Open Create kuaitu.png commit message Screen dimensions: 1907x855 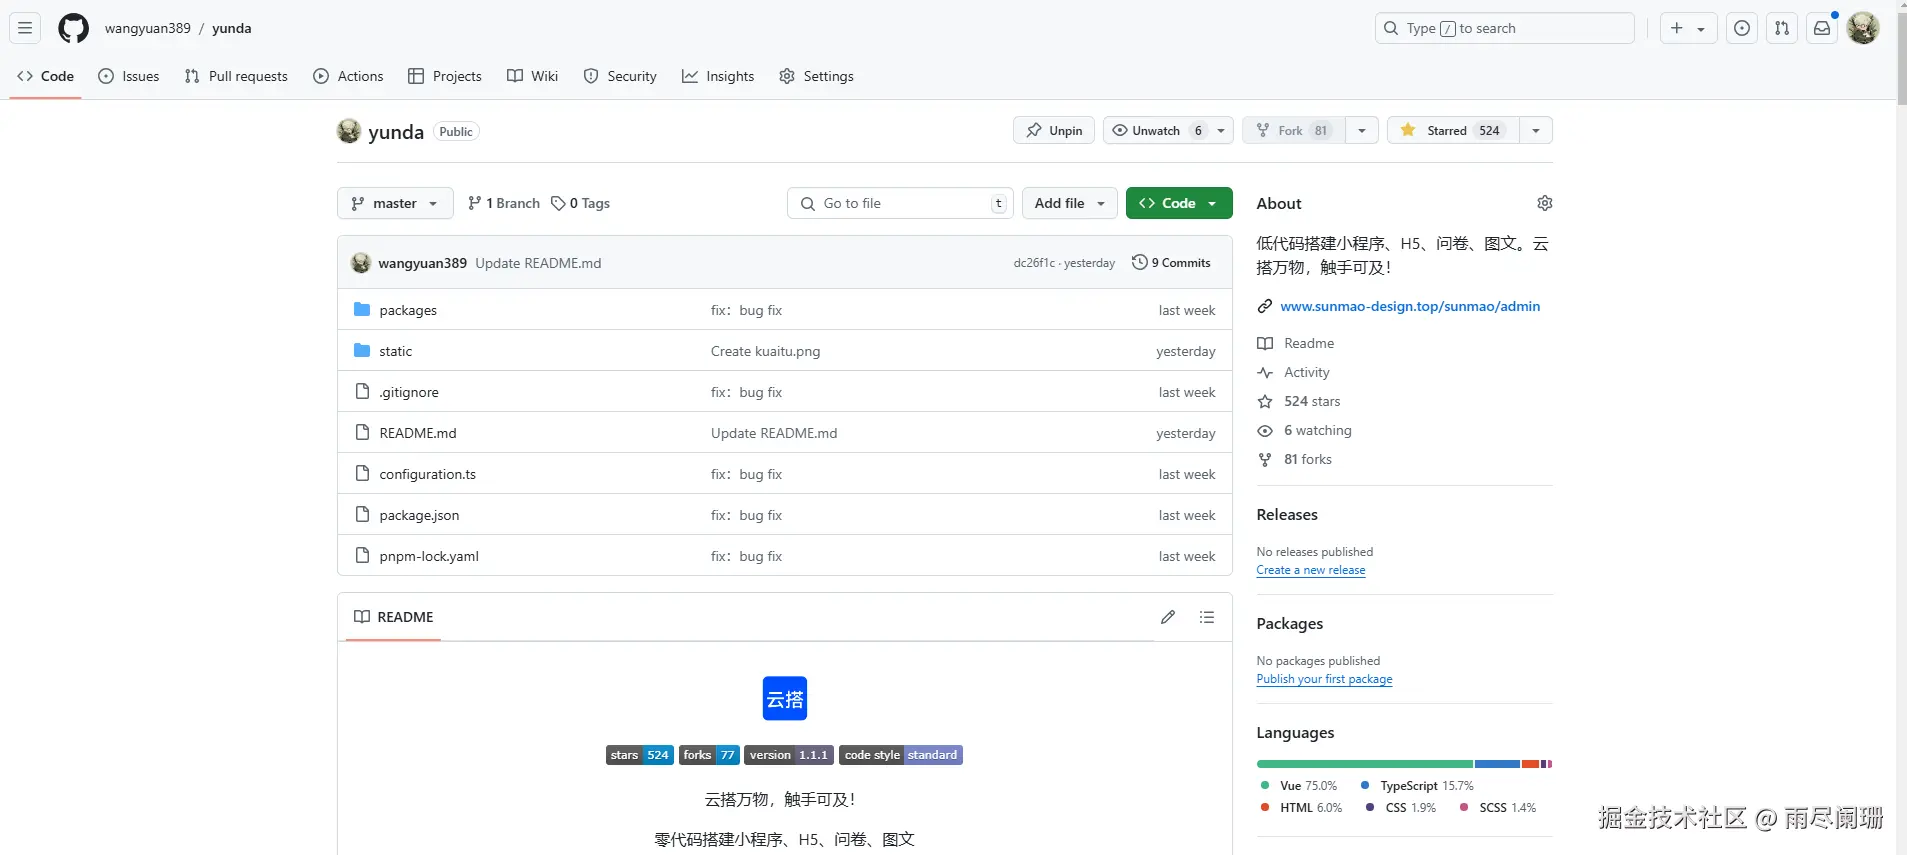pos(765,351)
